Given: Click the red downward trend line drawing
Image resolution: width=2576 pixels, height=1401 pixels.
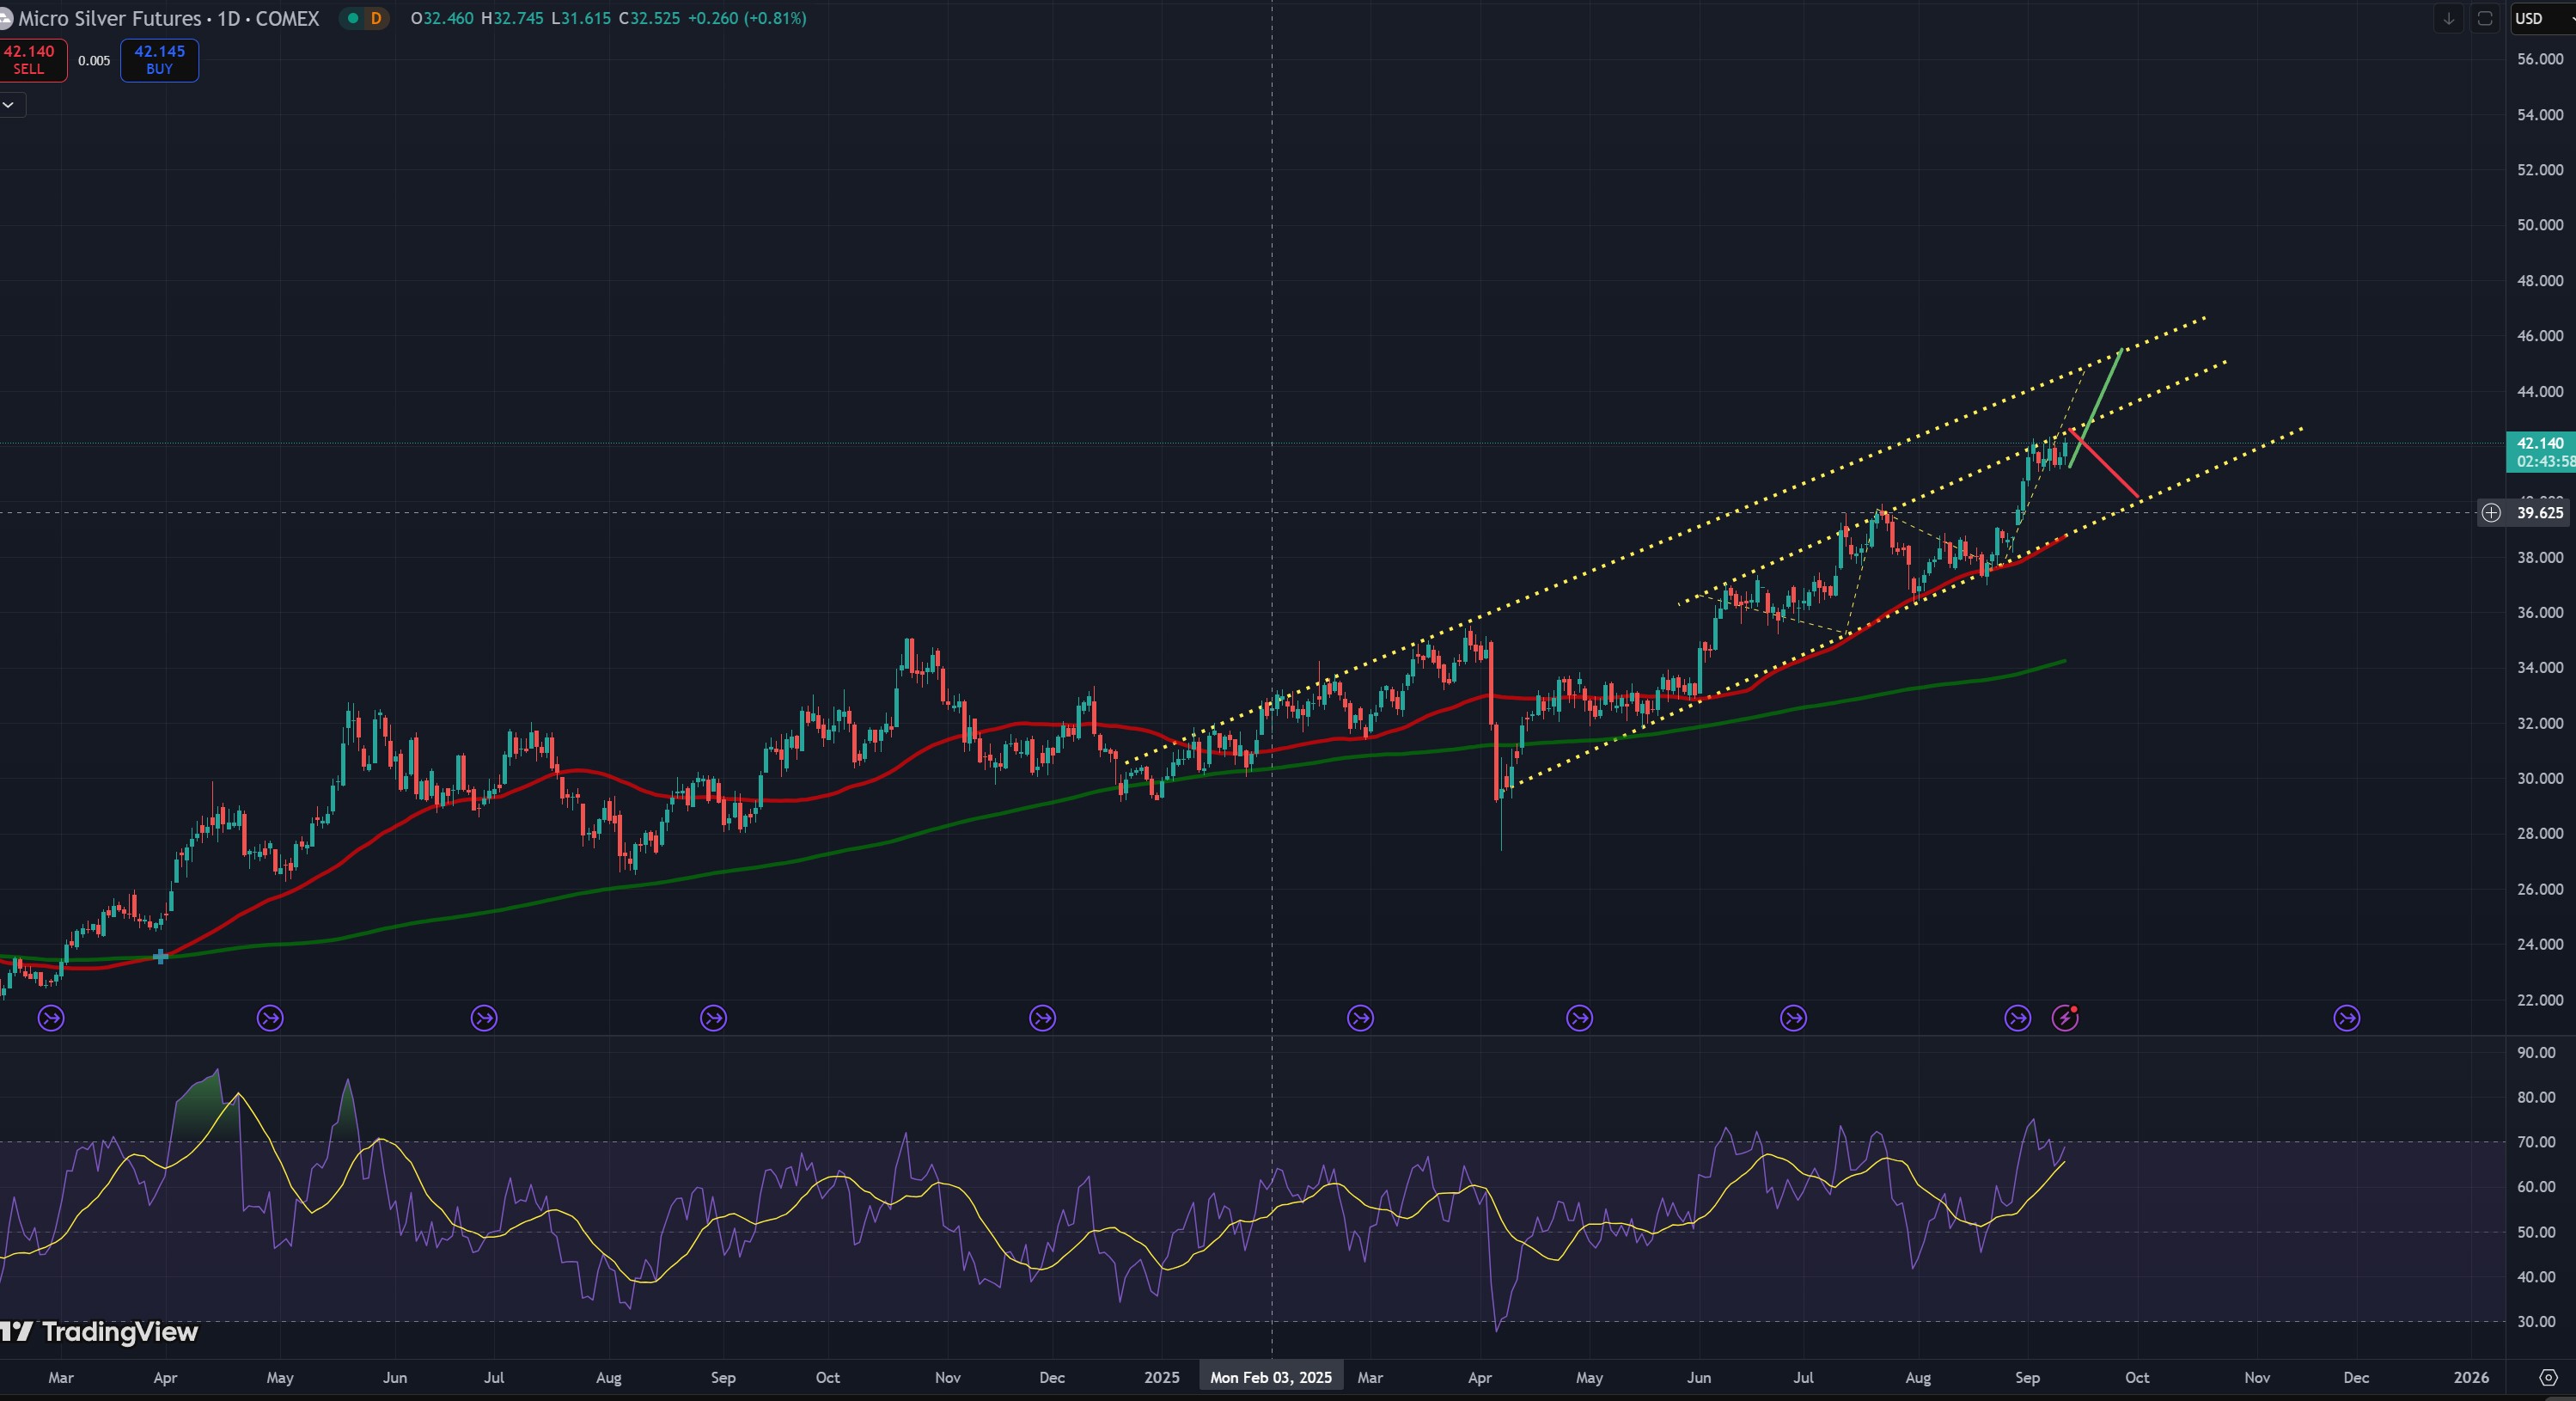Looking at the screenshot, I should [x=2106, y=465].
